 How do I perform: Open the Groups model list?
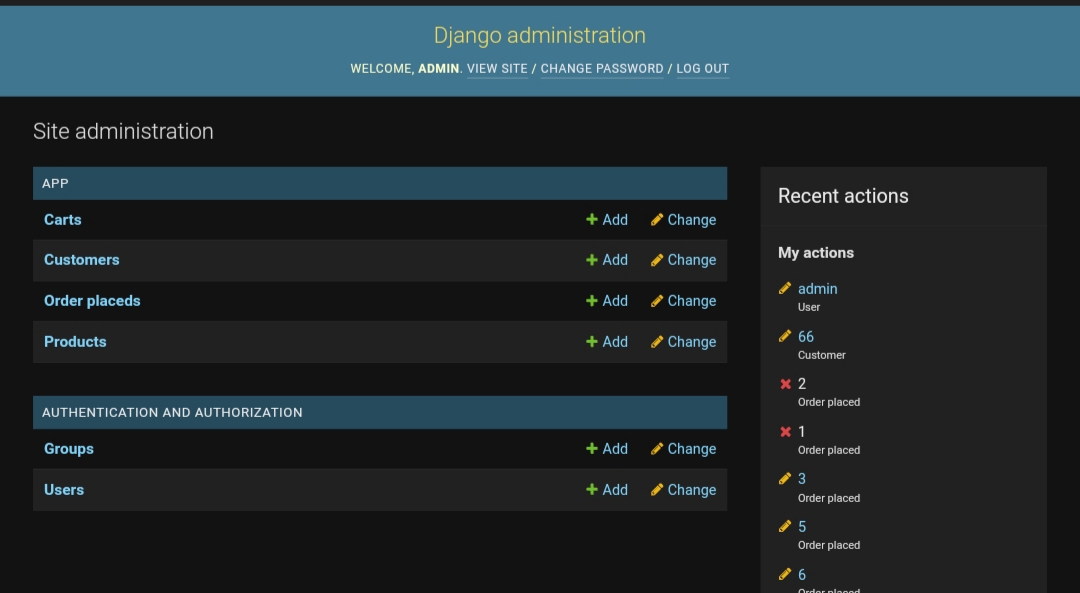tap(69, 449)
